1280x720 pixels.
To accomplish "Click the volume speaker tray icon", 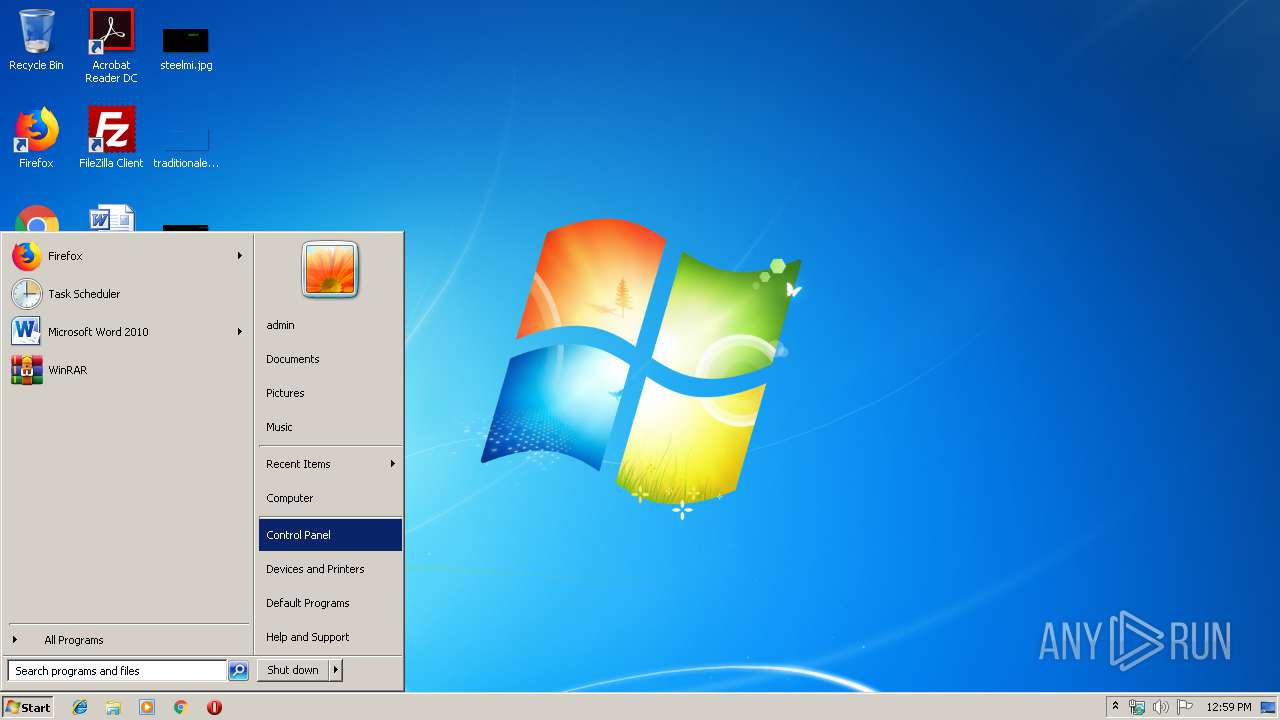I will [x=1160, y=707].
